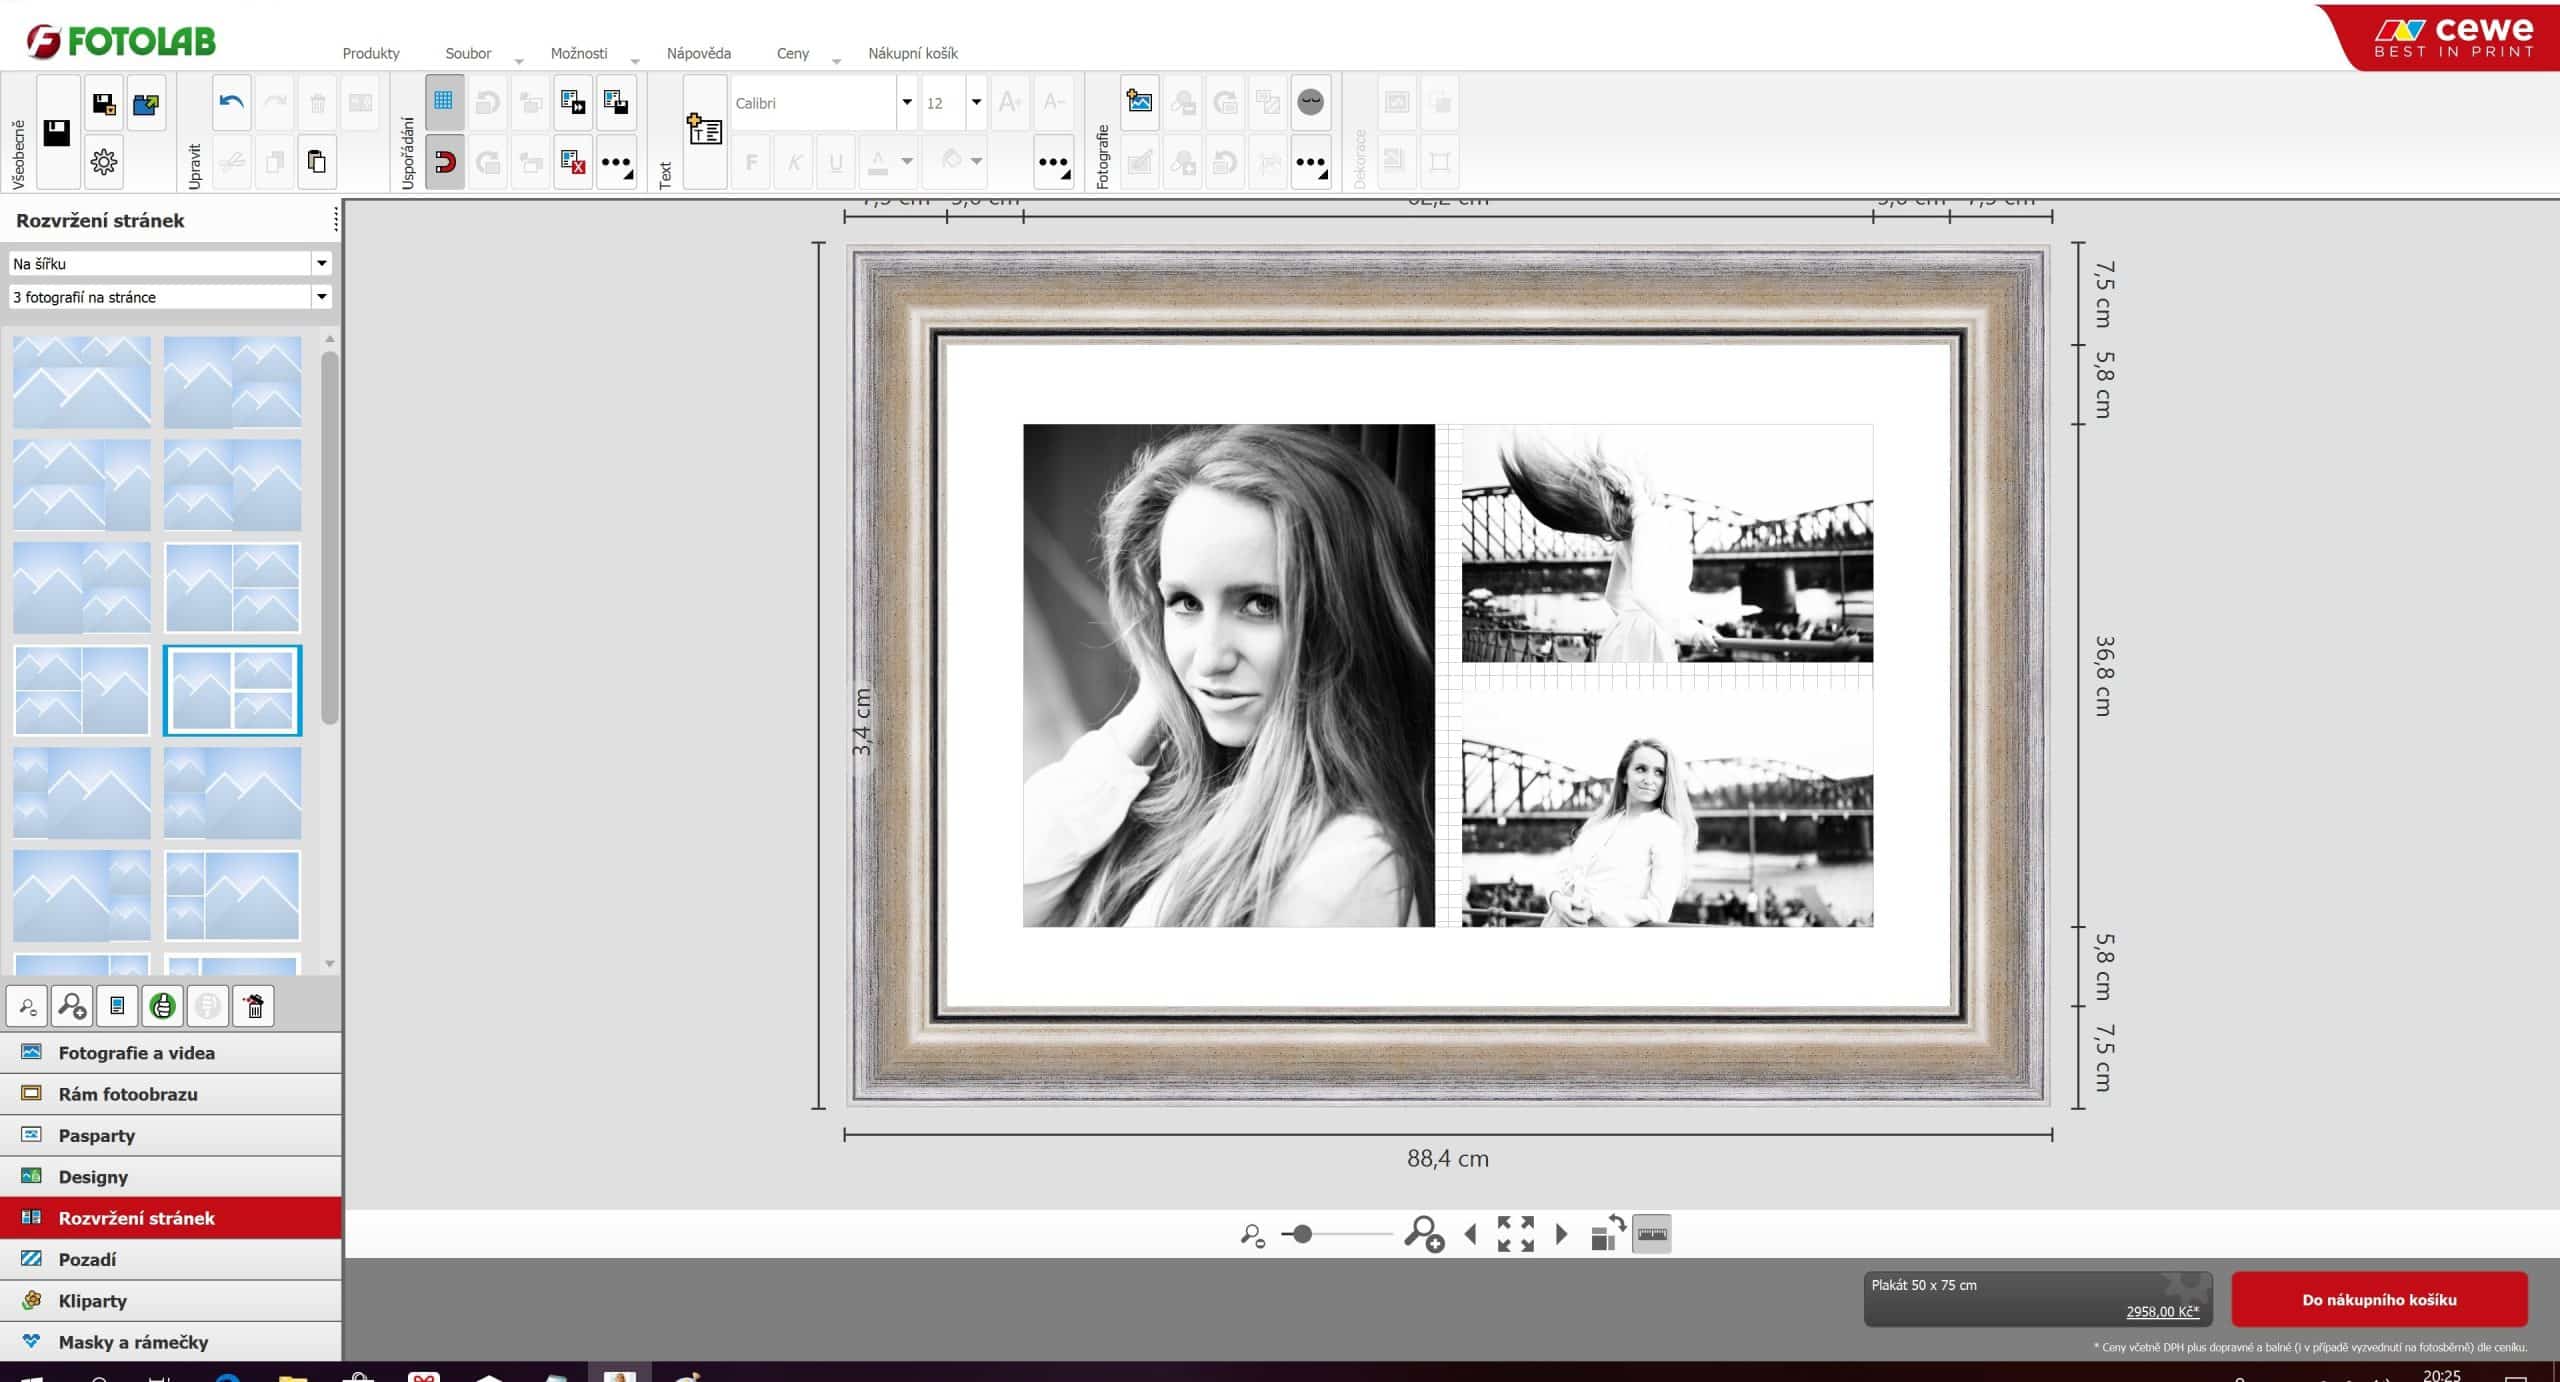Open the font size dropdown arrow
Screen dimensions: 2560x1382
pos(976,103)
